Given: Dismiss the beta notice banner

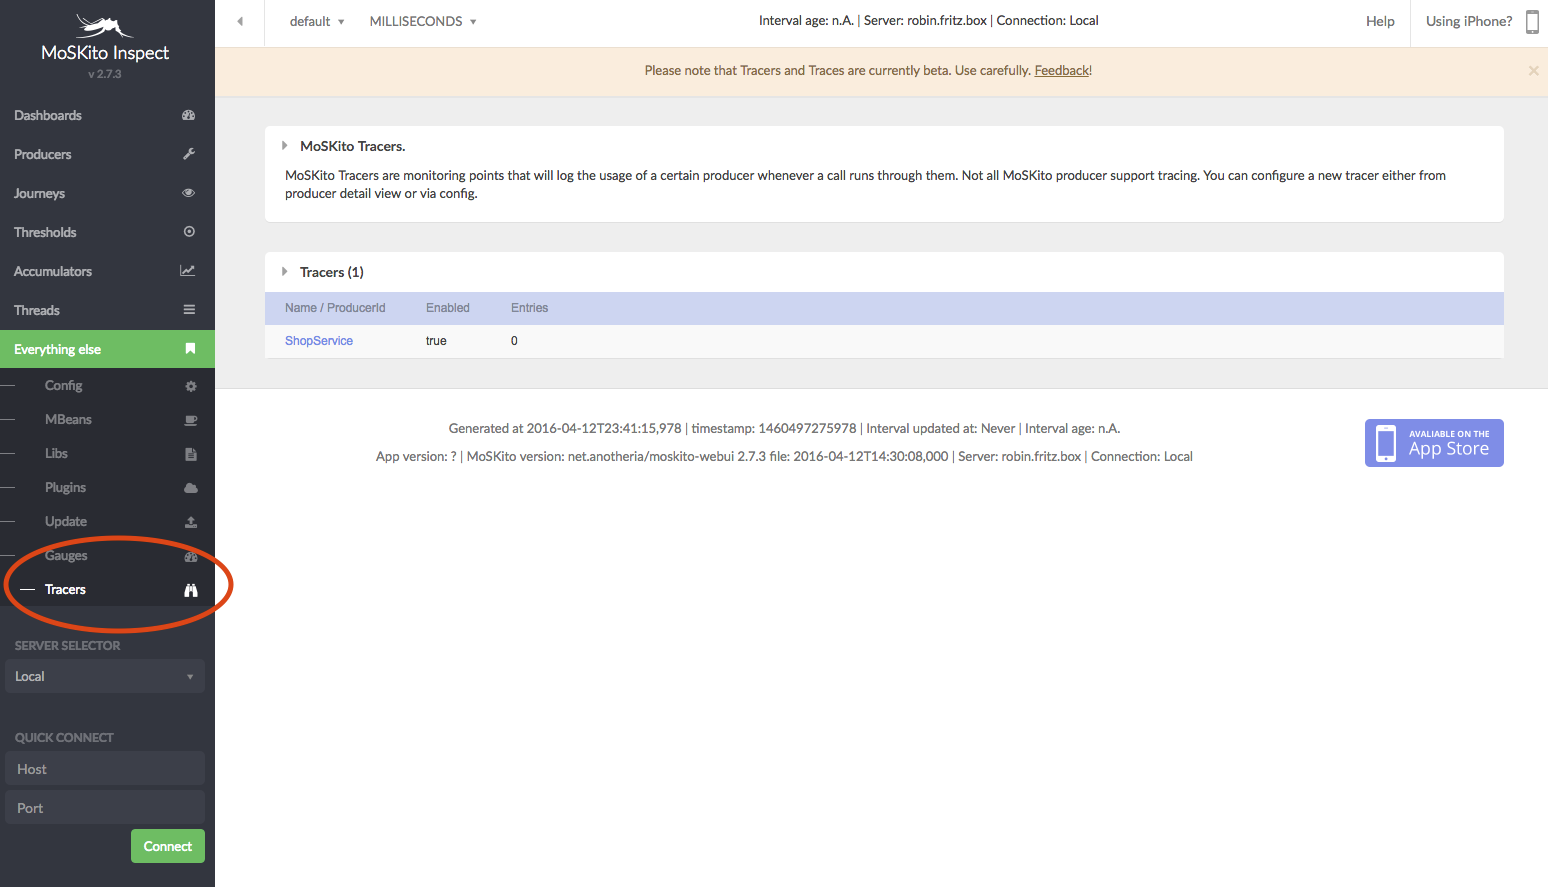Looking at the screenshot, I should 1533,70.
